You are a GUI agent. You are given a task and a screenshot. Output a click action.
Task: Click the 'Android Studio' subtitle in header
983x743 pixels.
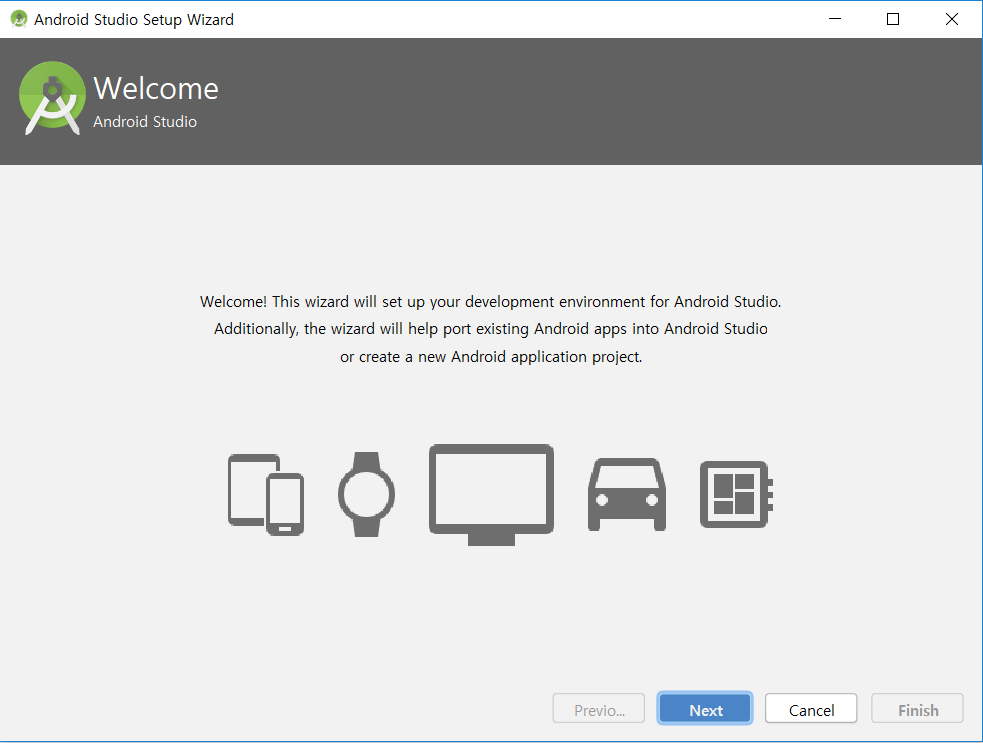click(145, 122)
